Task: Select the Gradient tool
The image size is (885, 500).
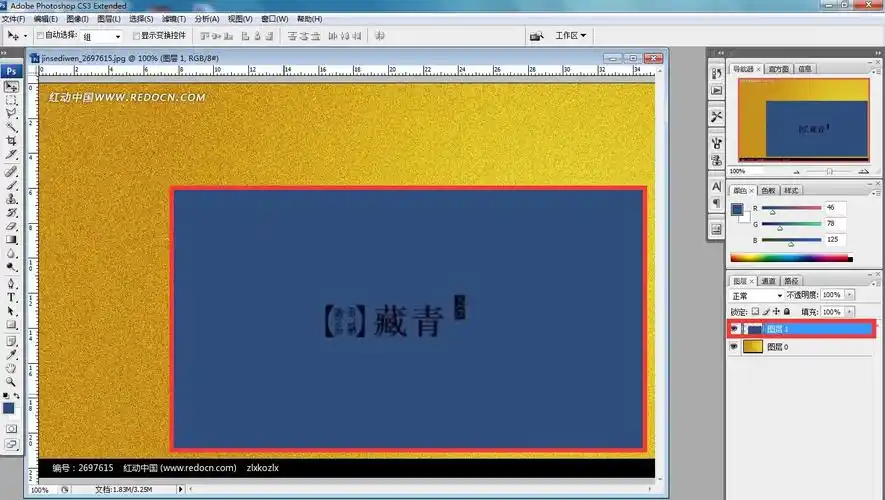Action: click(x=11, y=239)
